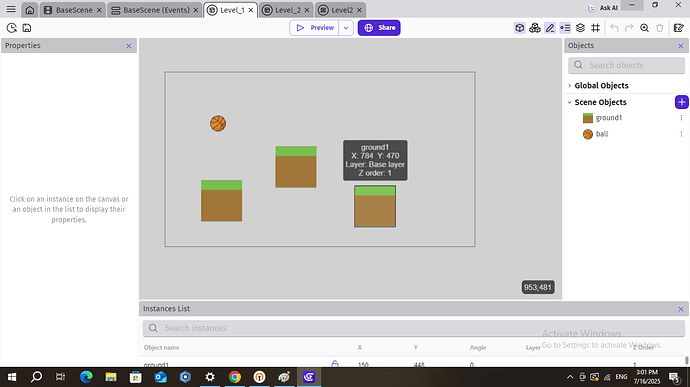Toggle the objects panel cube icon

520,28
